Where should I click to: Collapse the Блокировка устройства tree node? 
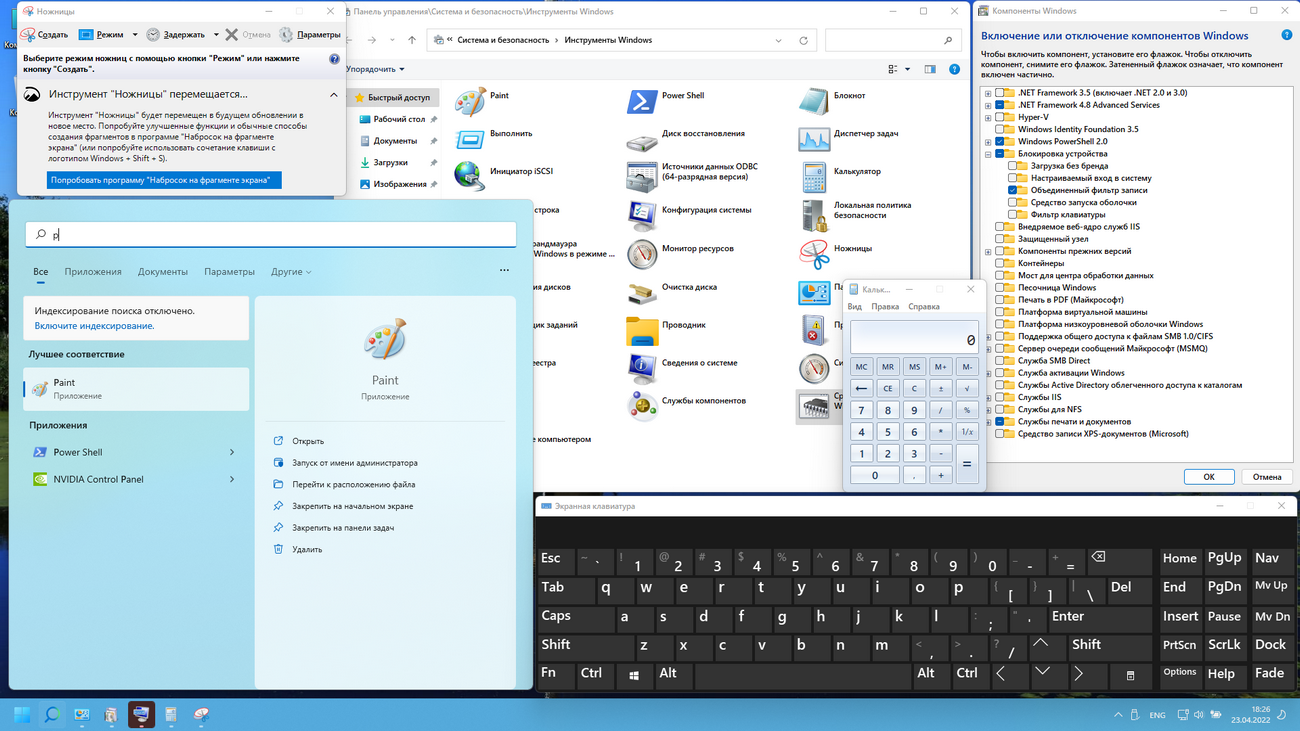(x=988, y=154)
